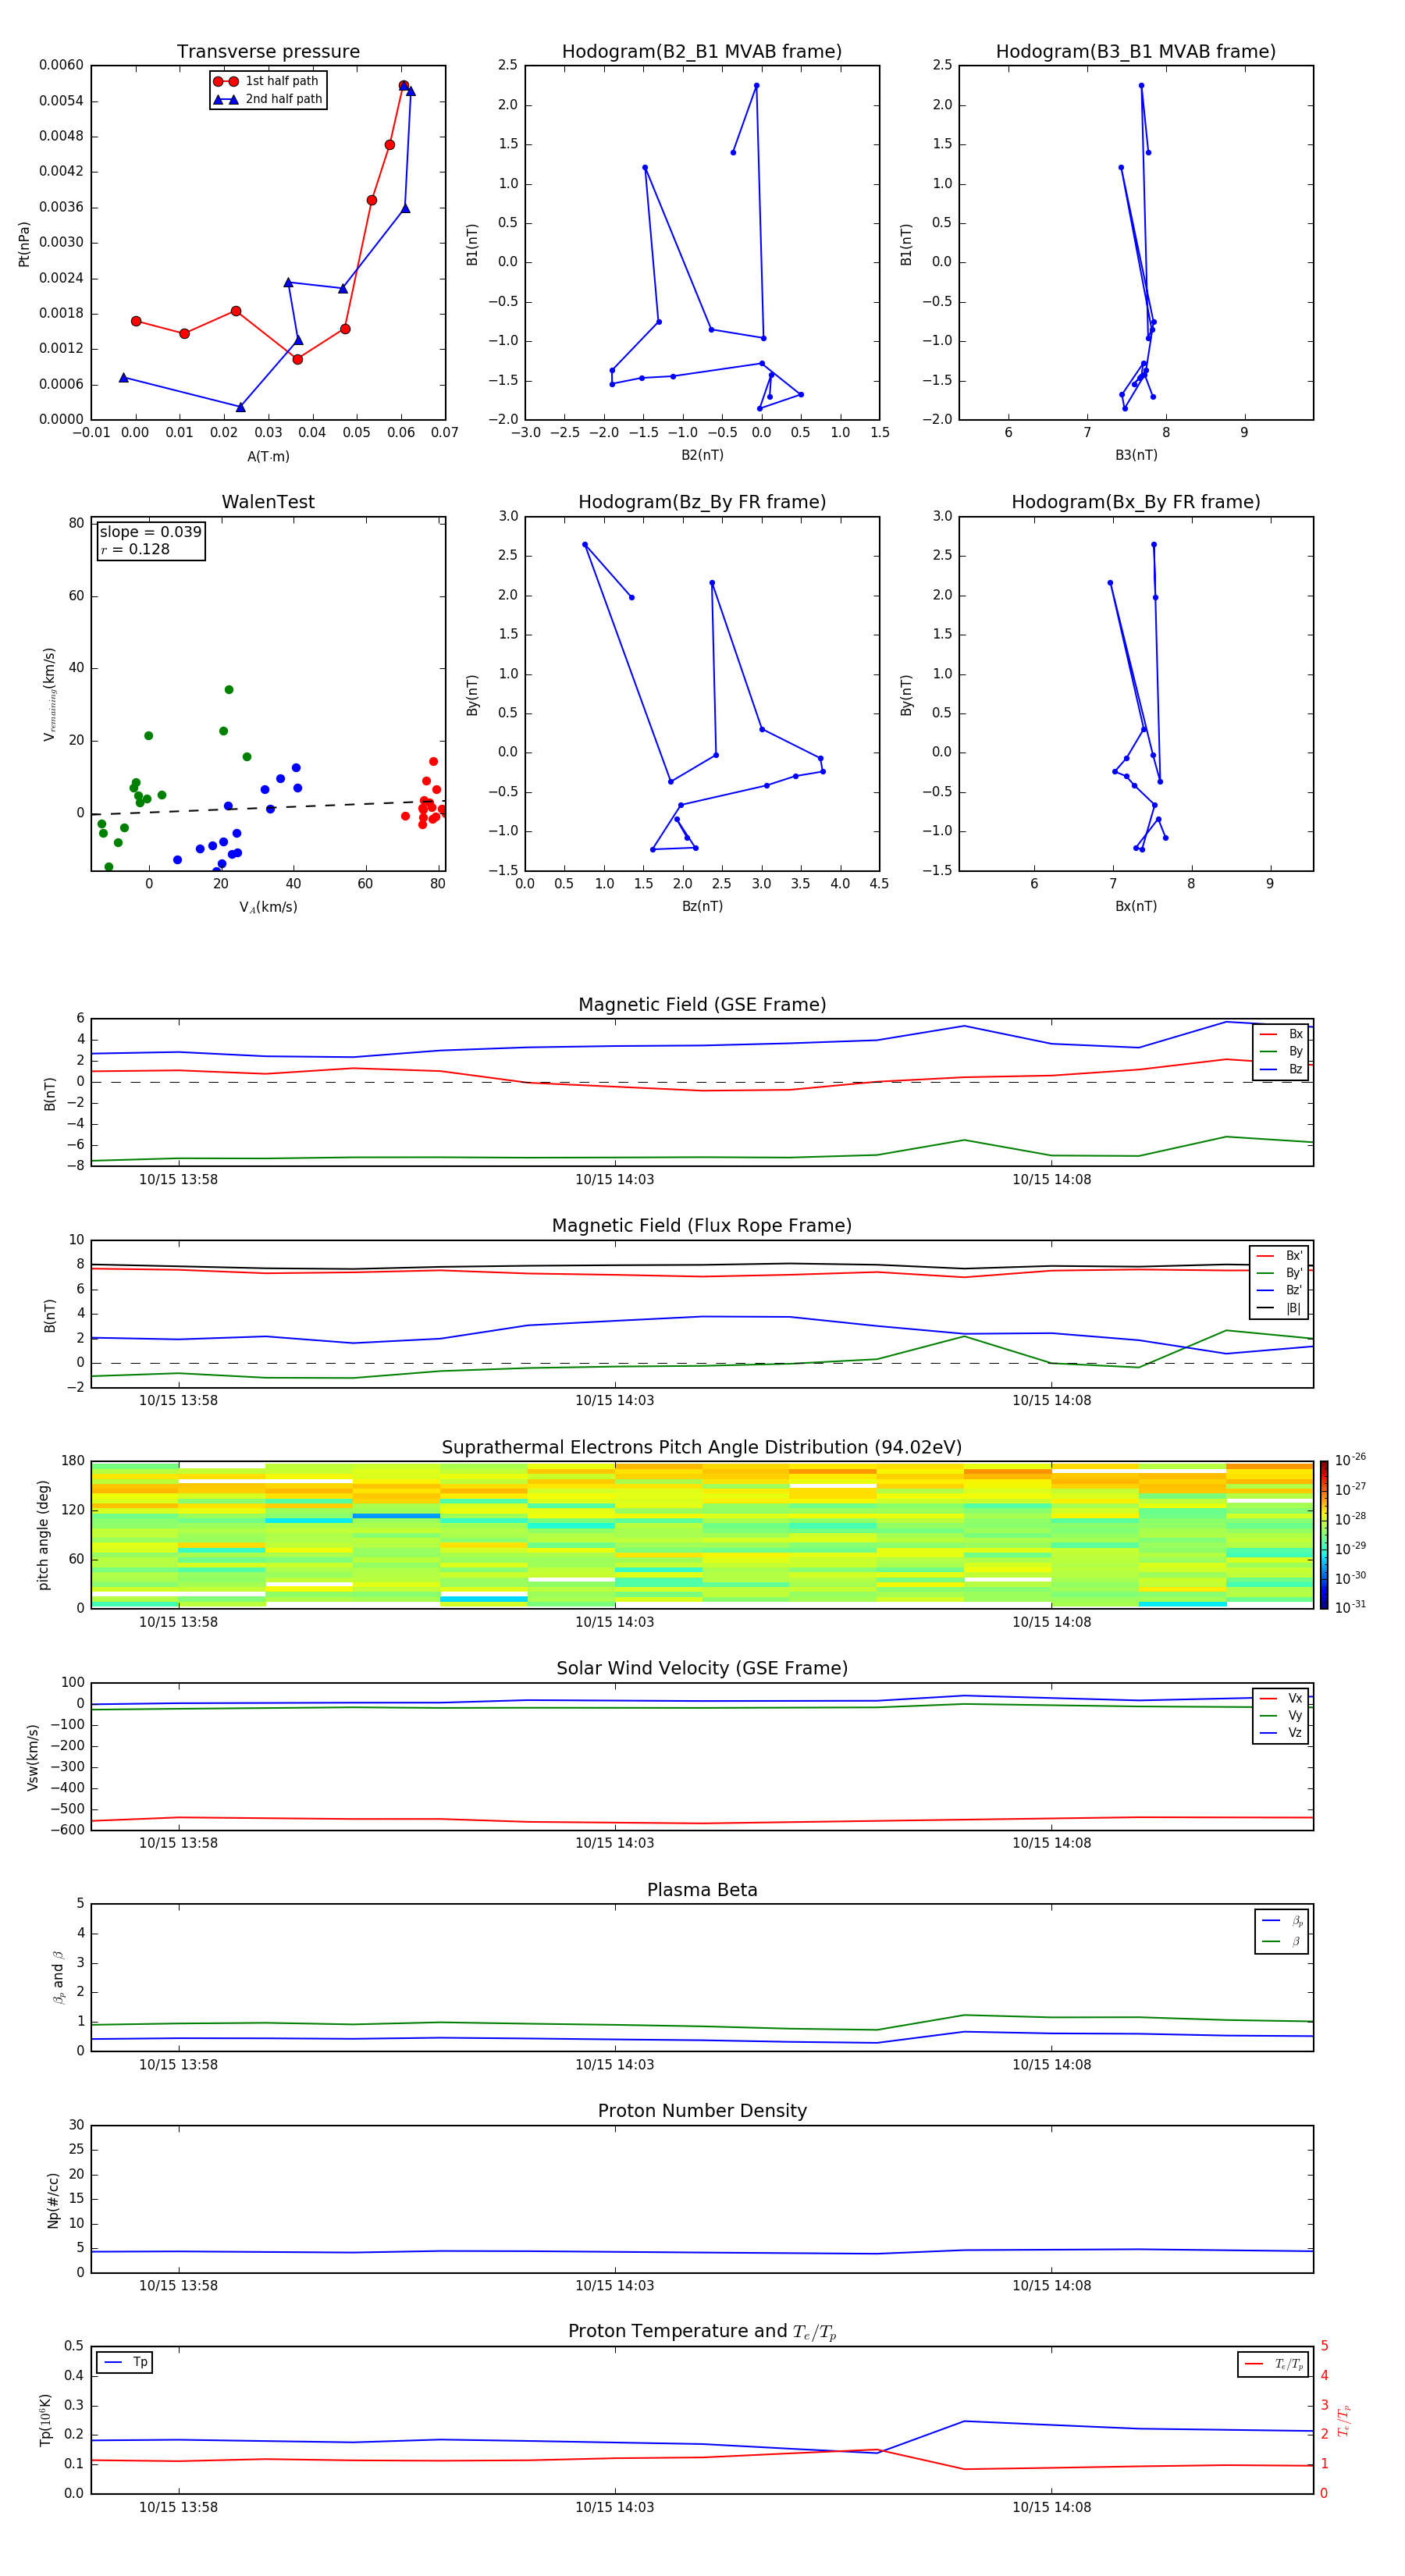Click 'B2(nT)' x-axis label

[x=702, y=455]
